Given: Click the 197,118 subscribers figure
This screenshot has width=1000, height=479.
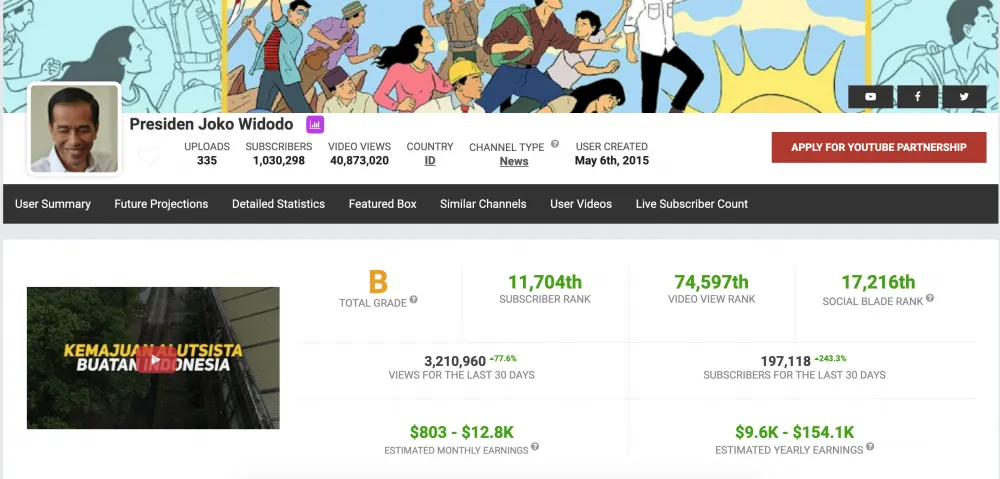Looking at the screenshot, I should 786,362.
